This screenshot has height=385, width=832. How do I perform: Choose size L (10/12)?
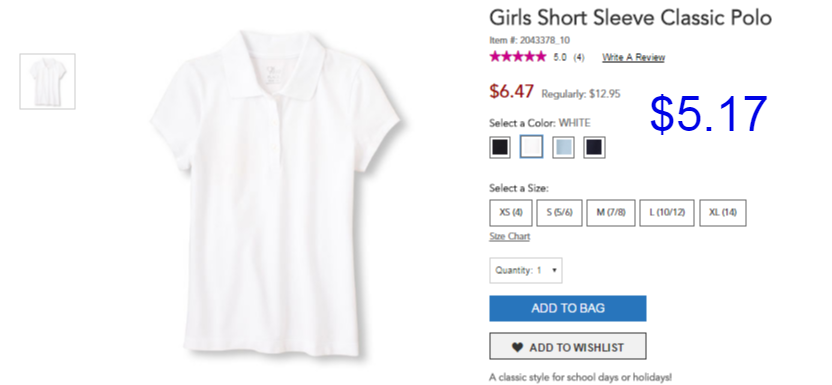tap(667, 213)
